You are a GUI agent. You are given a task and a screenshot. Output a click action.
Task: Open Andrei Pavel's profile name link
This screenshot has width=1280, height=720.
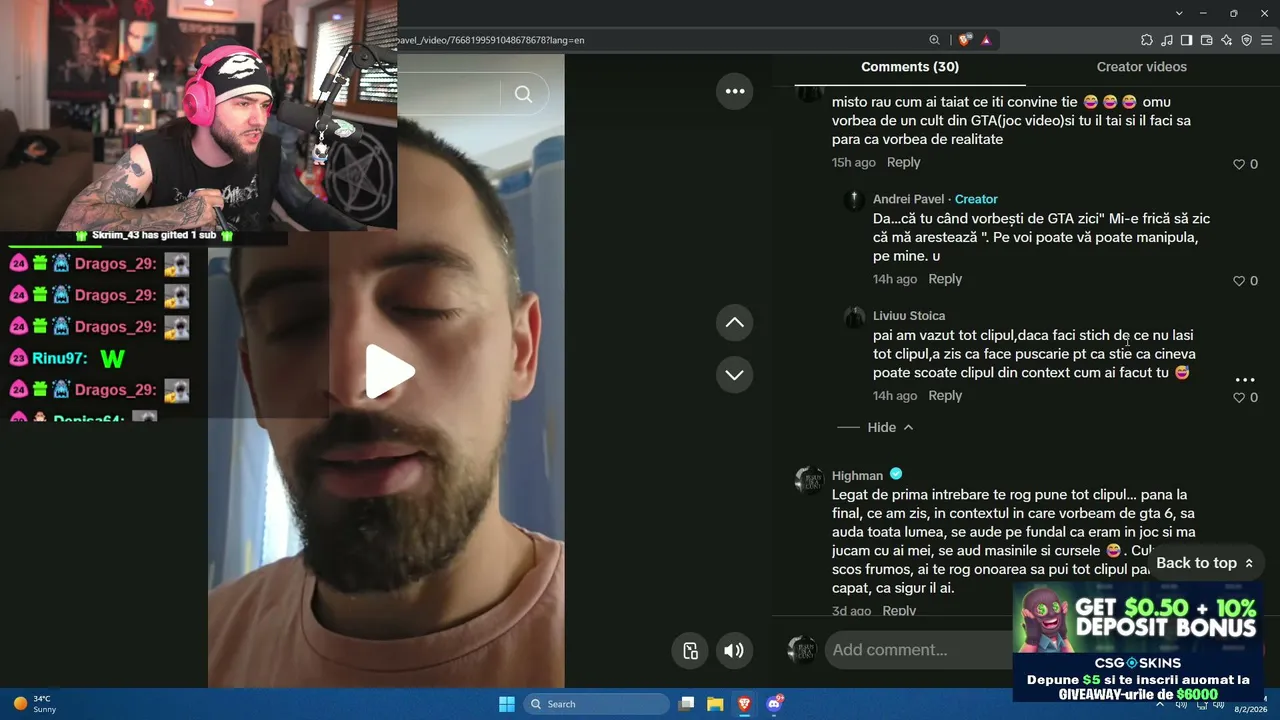point(908,199)
